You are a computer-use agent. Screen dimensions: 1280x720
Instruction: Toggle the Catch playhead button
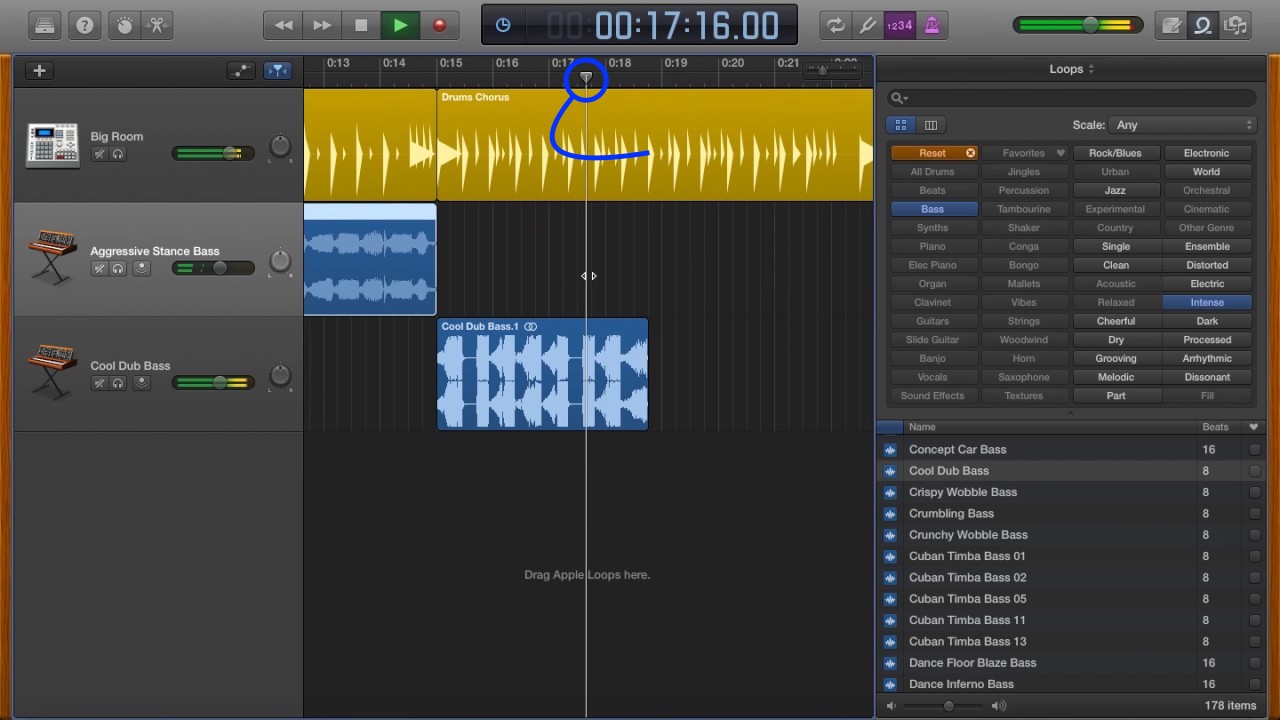[278, 70]
